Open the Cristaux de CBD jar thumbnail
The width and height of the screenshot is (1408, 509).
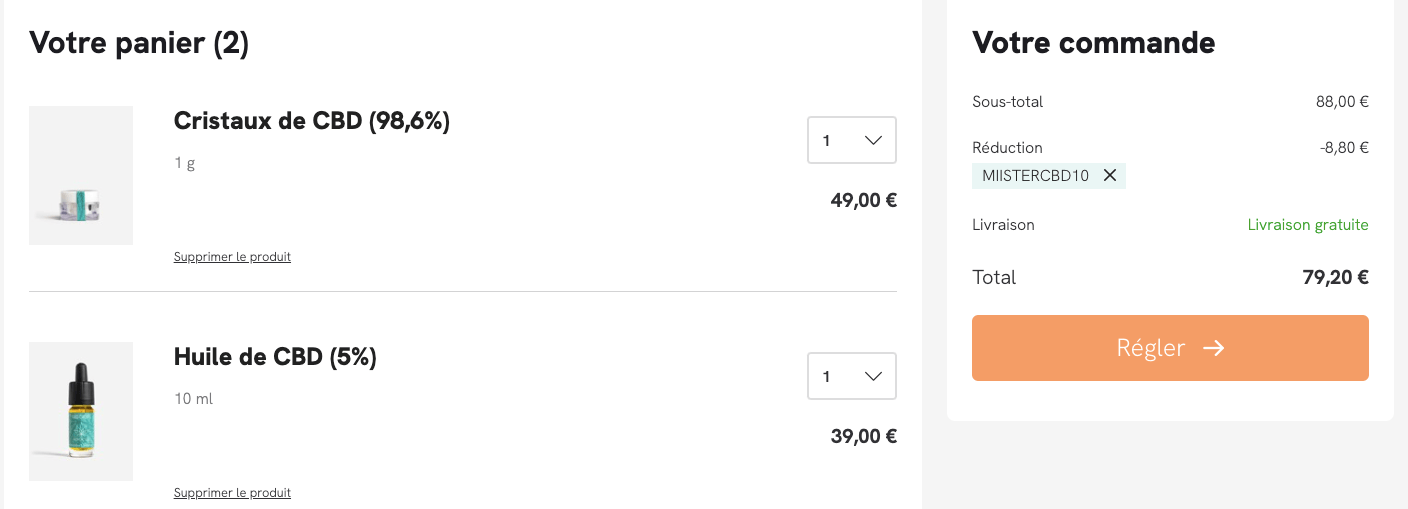pos(81,175)
